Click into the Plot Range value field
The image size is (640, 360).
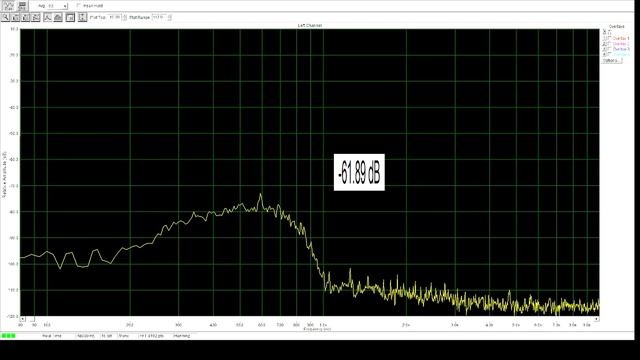[x=159, y=17]
